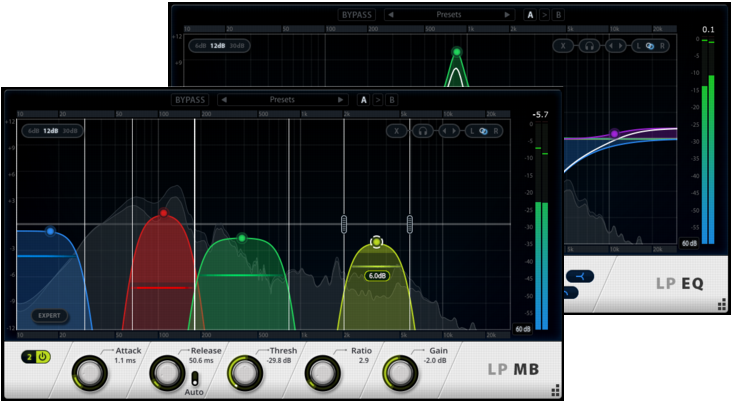Switch to the B setting in LP MB
Screen dimensions: 731x401
point(392,100)
